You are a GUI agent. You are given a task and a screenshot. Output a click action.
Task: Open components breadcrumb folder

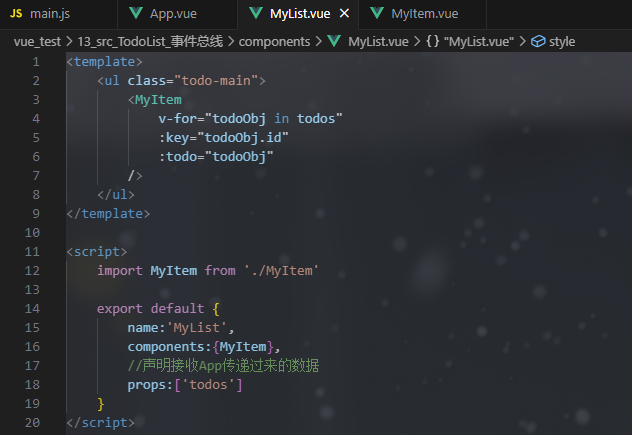(274, 42)
